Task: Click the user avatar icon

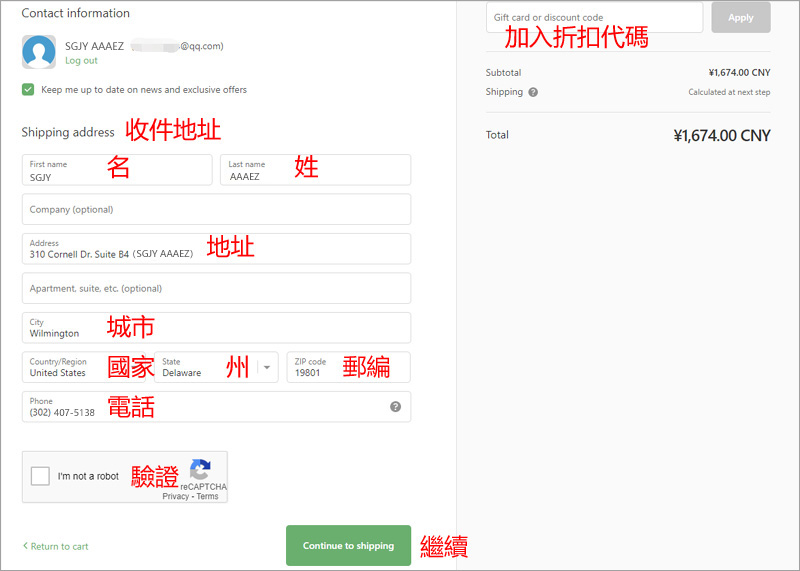Action: 39,52
